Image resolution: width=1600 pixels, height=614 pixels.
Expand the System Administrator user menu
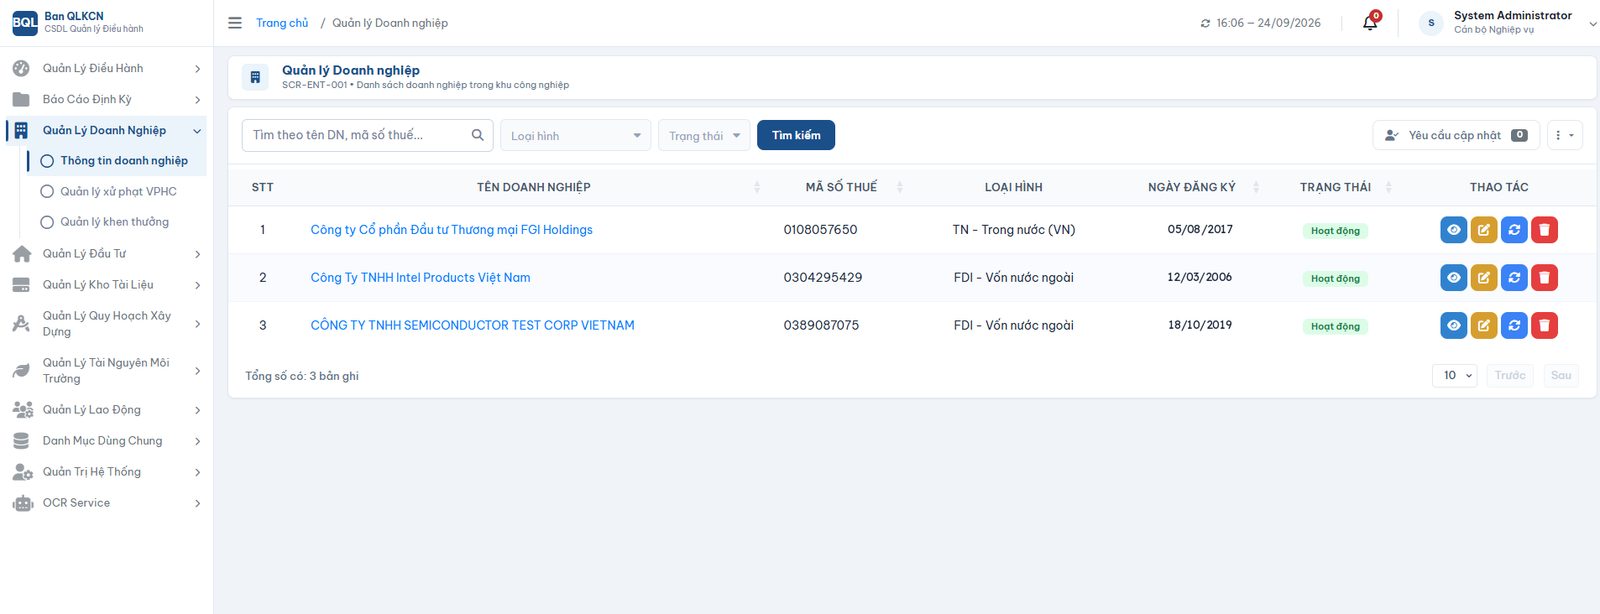click(1508, 23)
